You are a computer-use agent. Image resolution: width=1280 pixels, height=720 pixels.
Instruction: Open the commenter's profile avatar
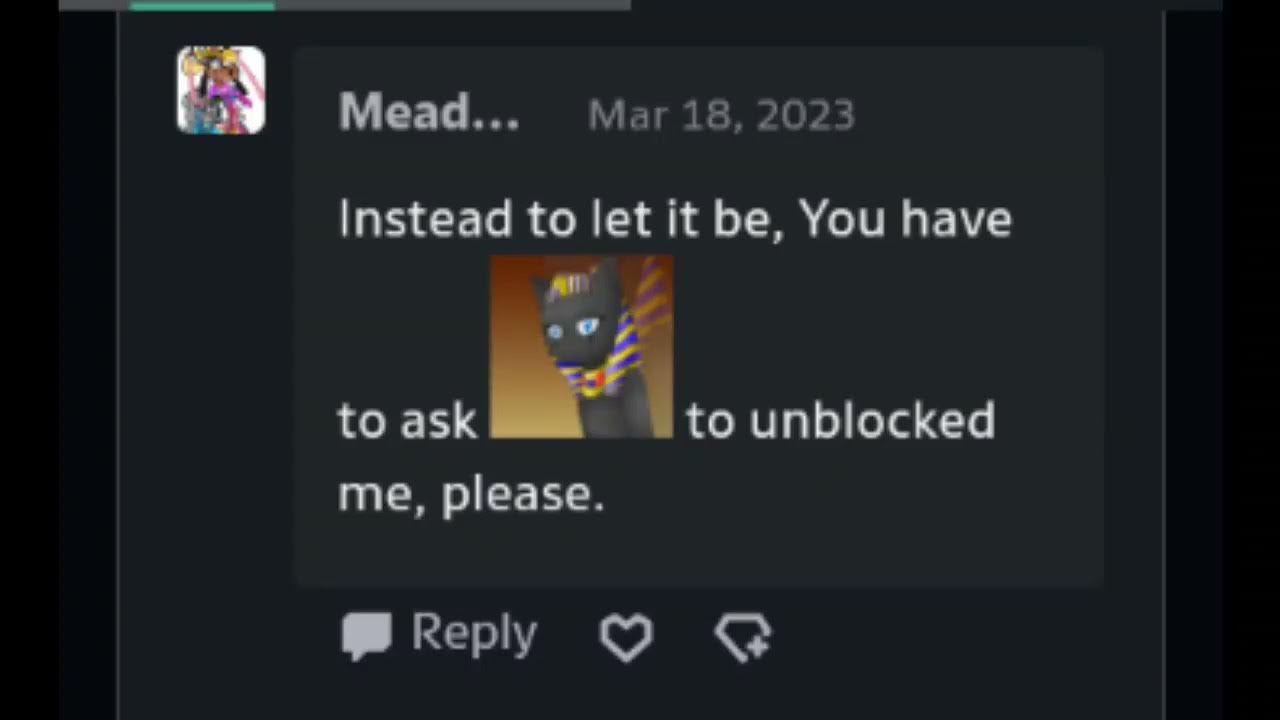(x=221, y=90)
